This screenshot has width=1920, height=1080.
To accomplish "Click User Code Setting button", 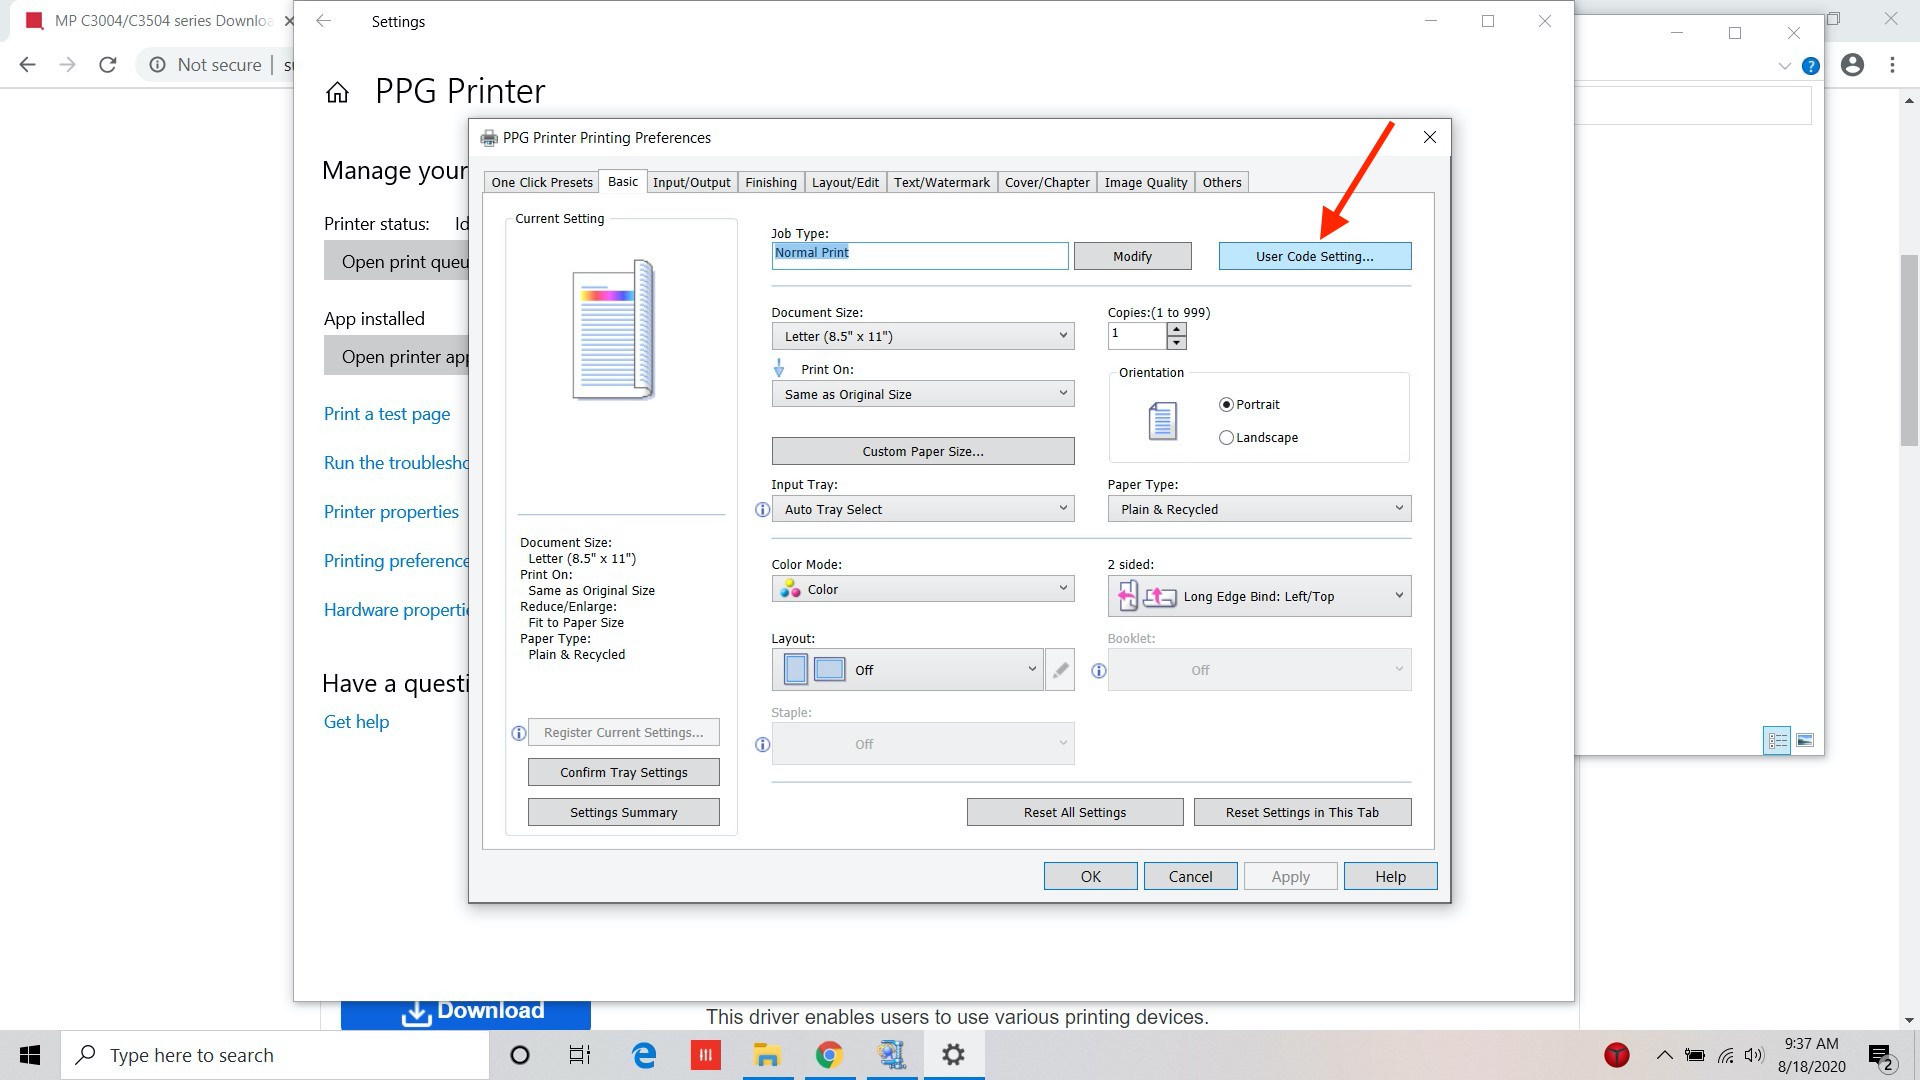I will [1315, 257].
